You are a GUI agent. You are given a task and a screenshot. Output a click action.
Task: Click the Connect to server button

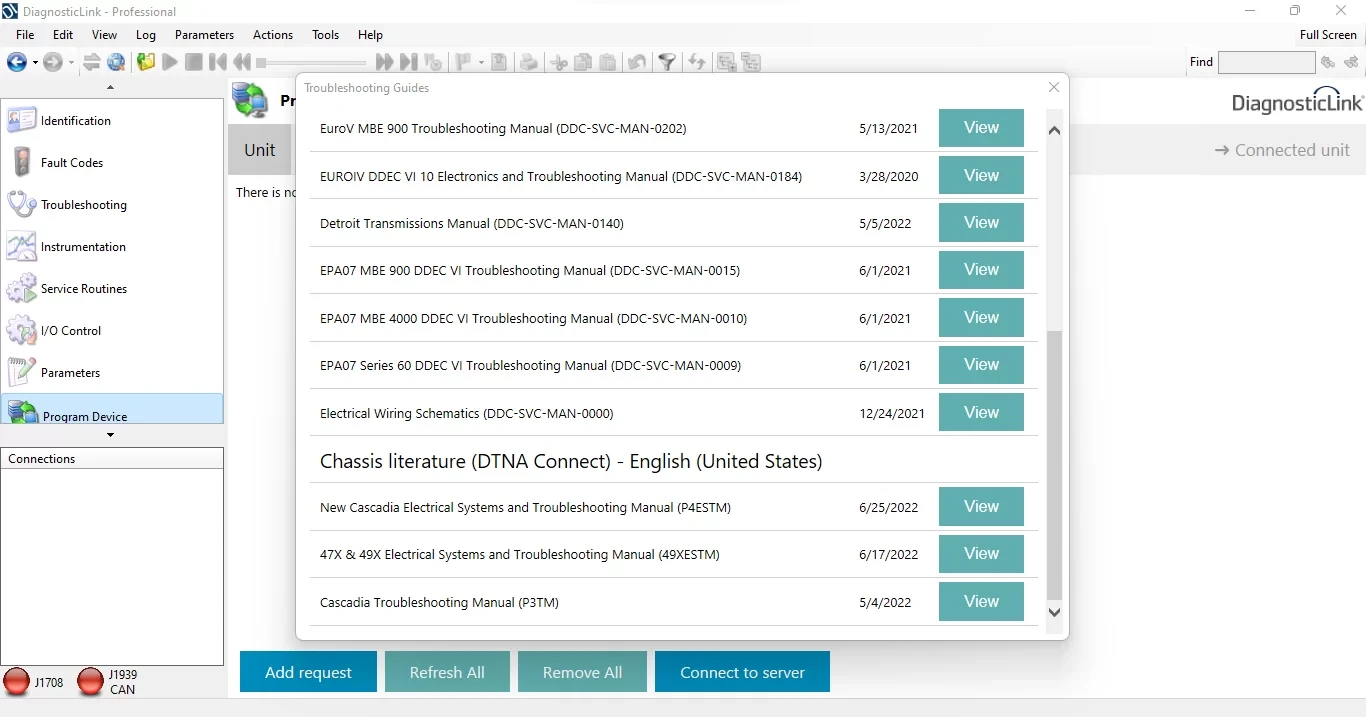742,672
